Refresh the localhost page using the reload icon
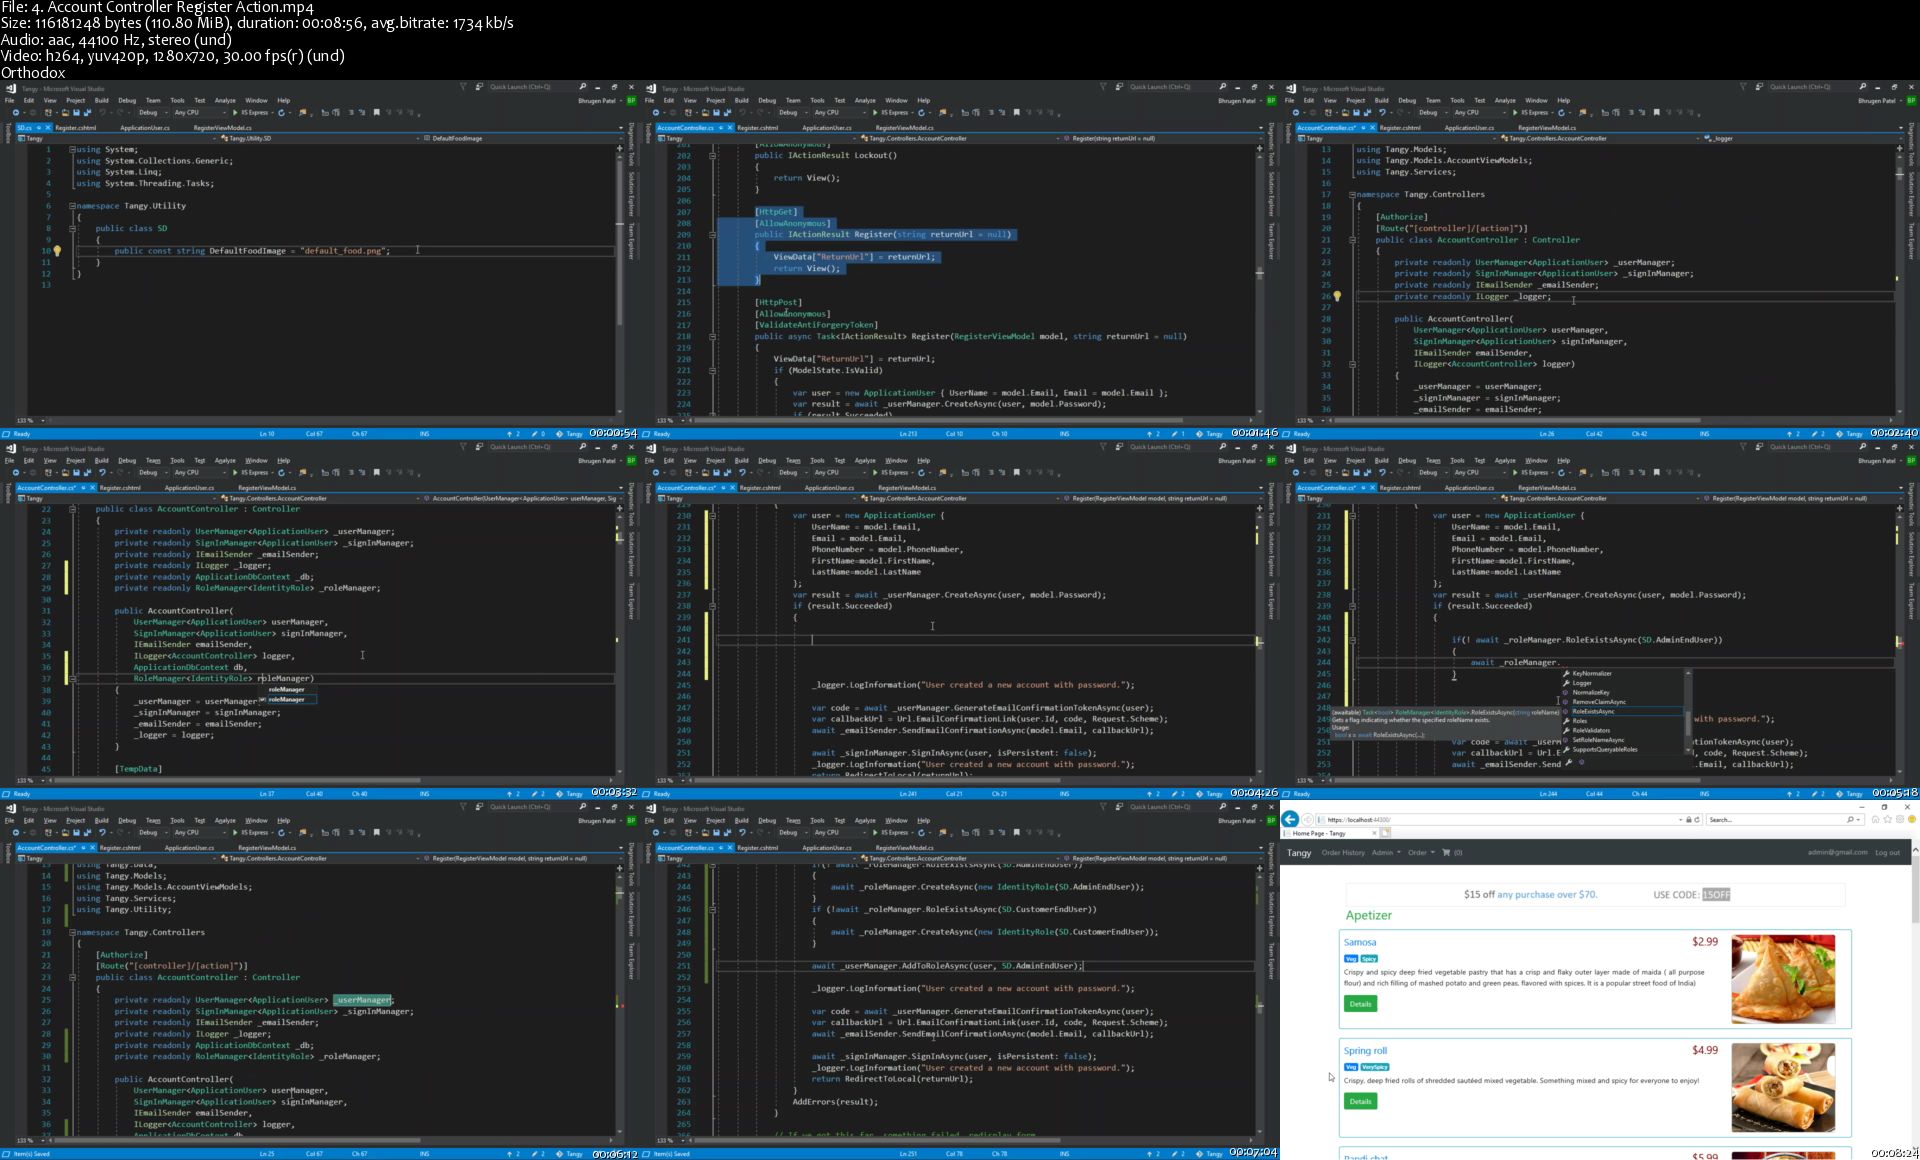Screen dimensions: 1920x1160 1697,819
